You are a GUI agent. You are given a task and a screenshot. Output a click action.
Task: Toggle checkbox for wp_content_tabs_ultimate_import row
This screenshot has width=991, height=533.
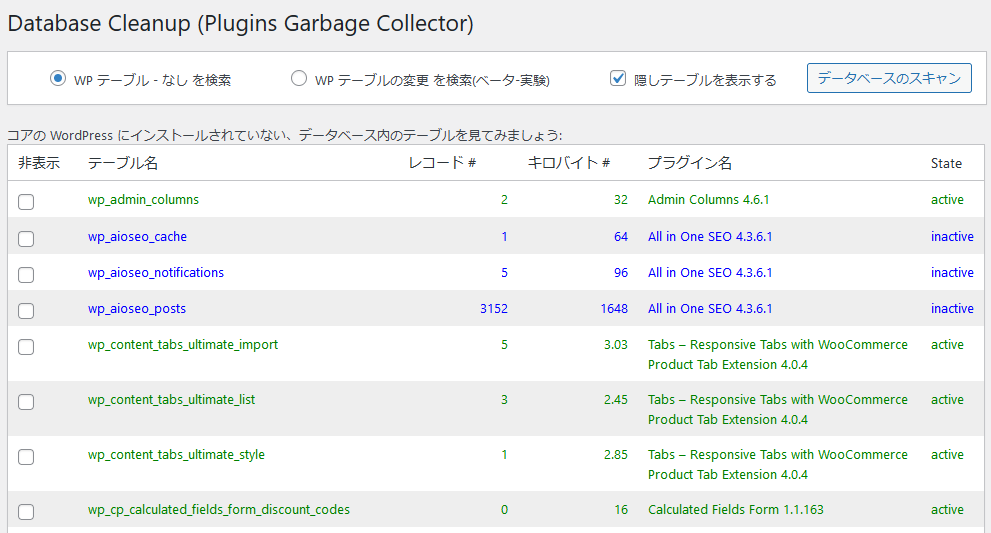[x=26, y=347]
